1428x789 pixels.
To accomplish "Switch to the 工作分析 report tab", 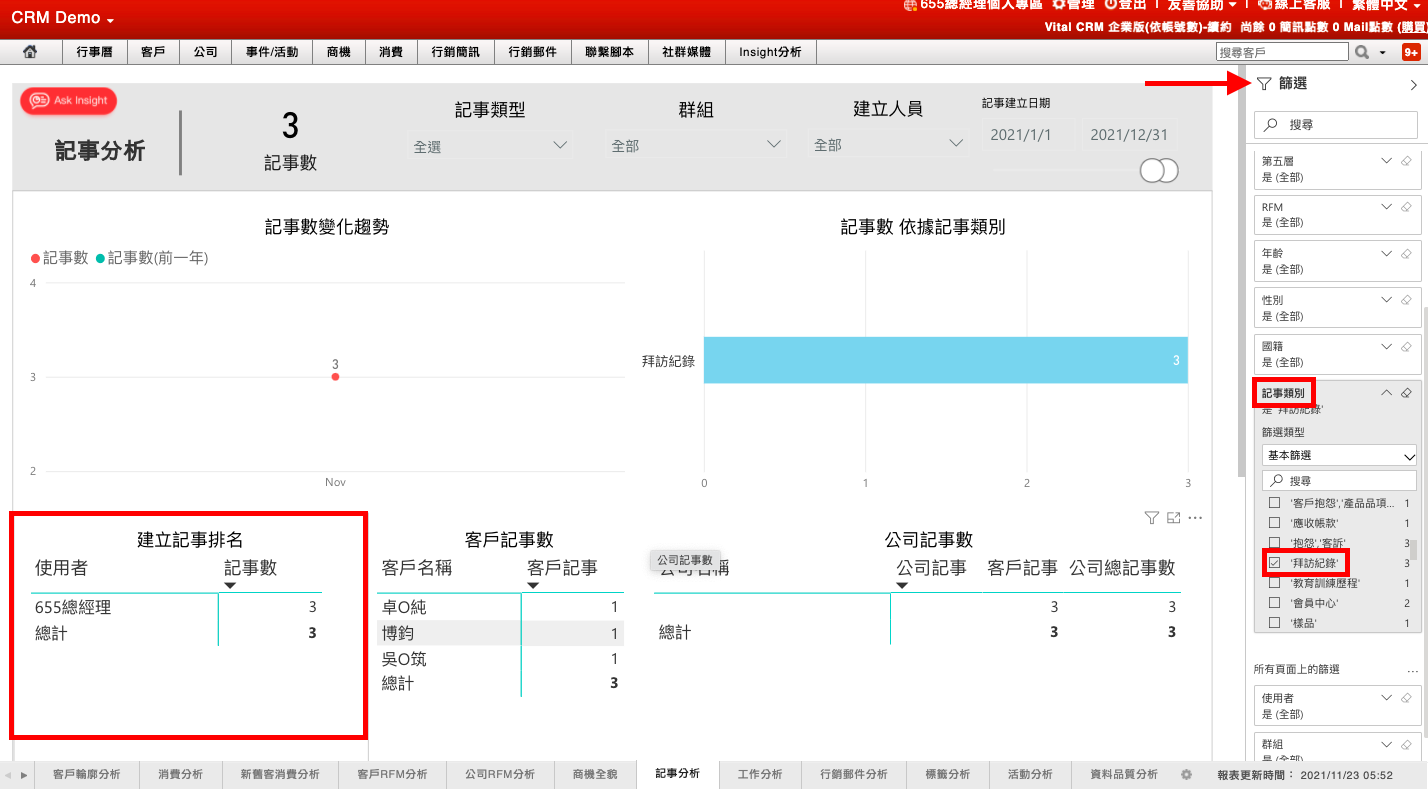I will point(760,774).
